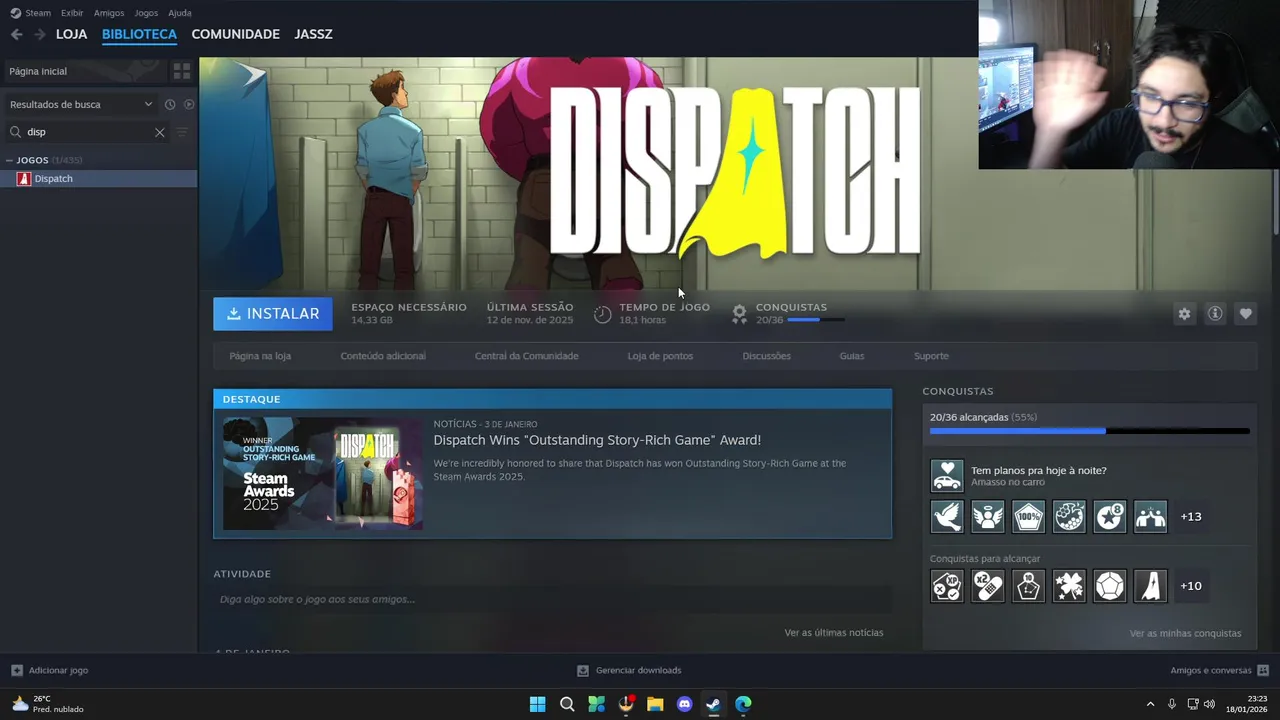This screenshot has width=1280, height=720.
Task: Click achievements progress bar in panel
Action: [x=1090, y=431]
